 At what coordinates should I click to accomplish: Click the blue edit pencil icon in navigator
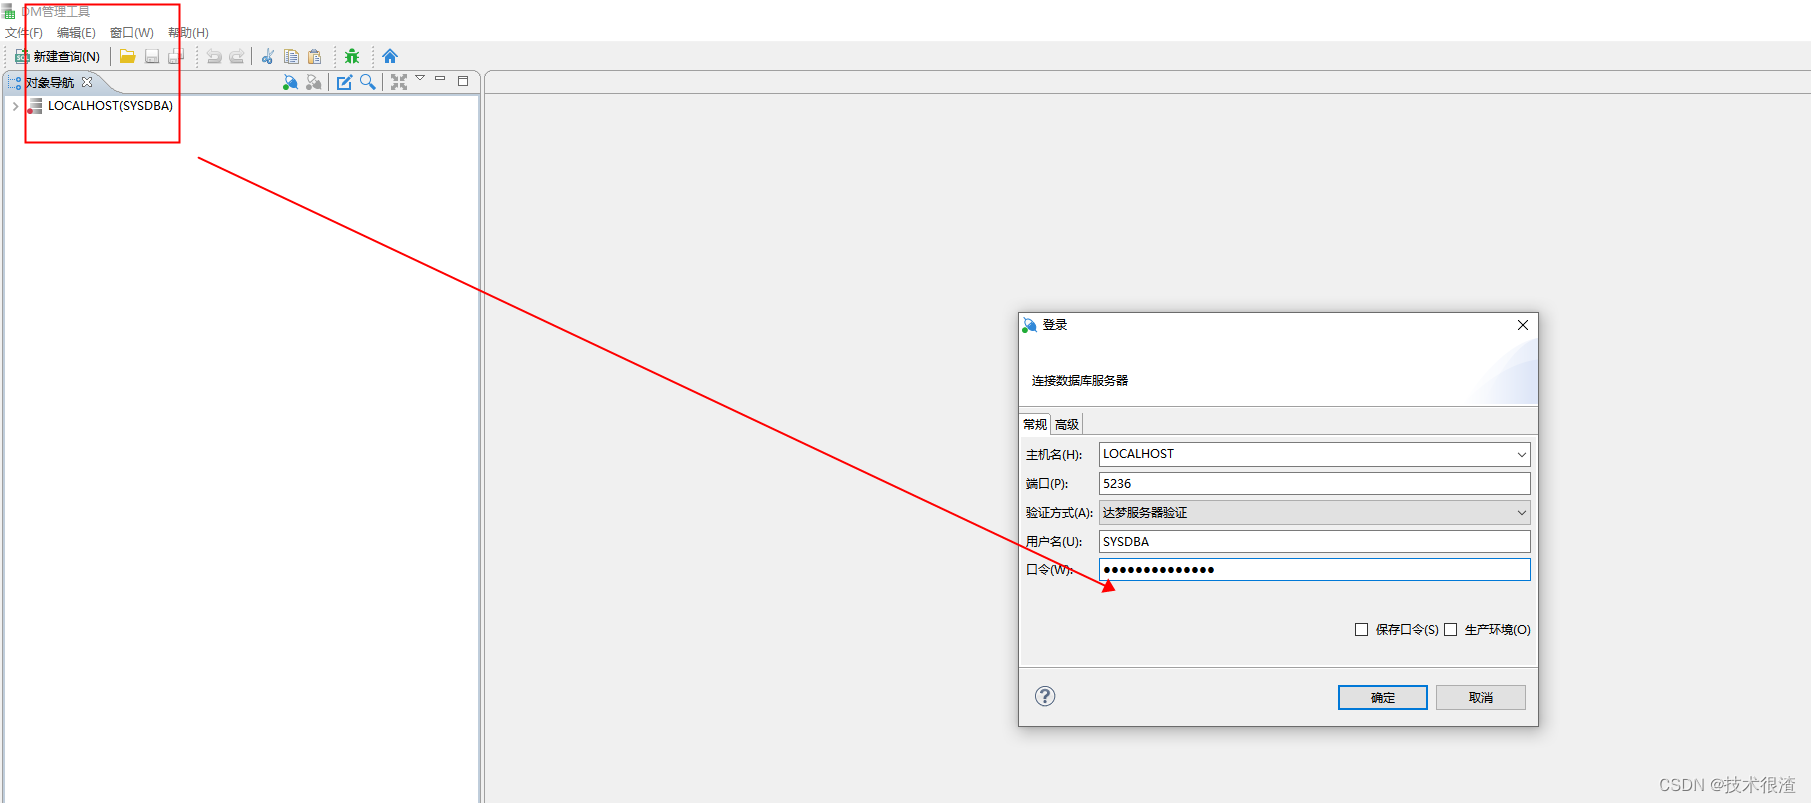point(344,82)
